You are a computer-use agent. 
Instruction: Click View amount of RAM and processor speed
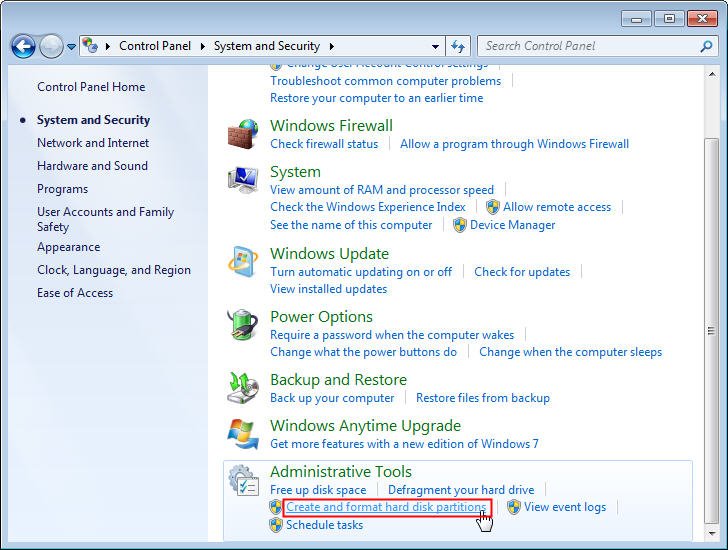[x=382, y=190]
